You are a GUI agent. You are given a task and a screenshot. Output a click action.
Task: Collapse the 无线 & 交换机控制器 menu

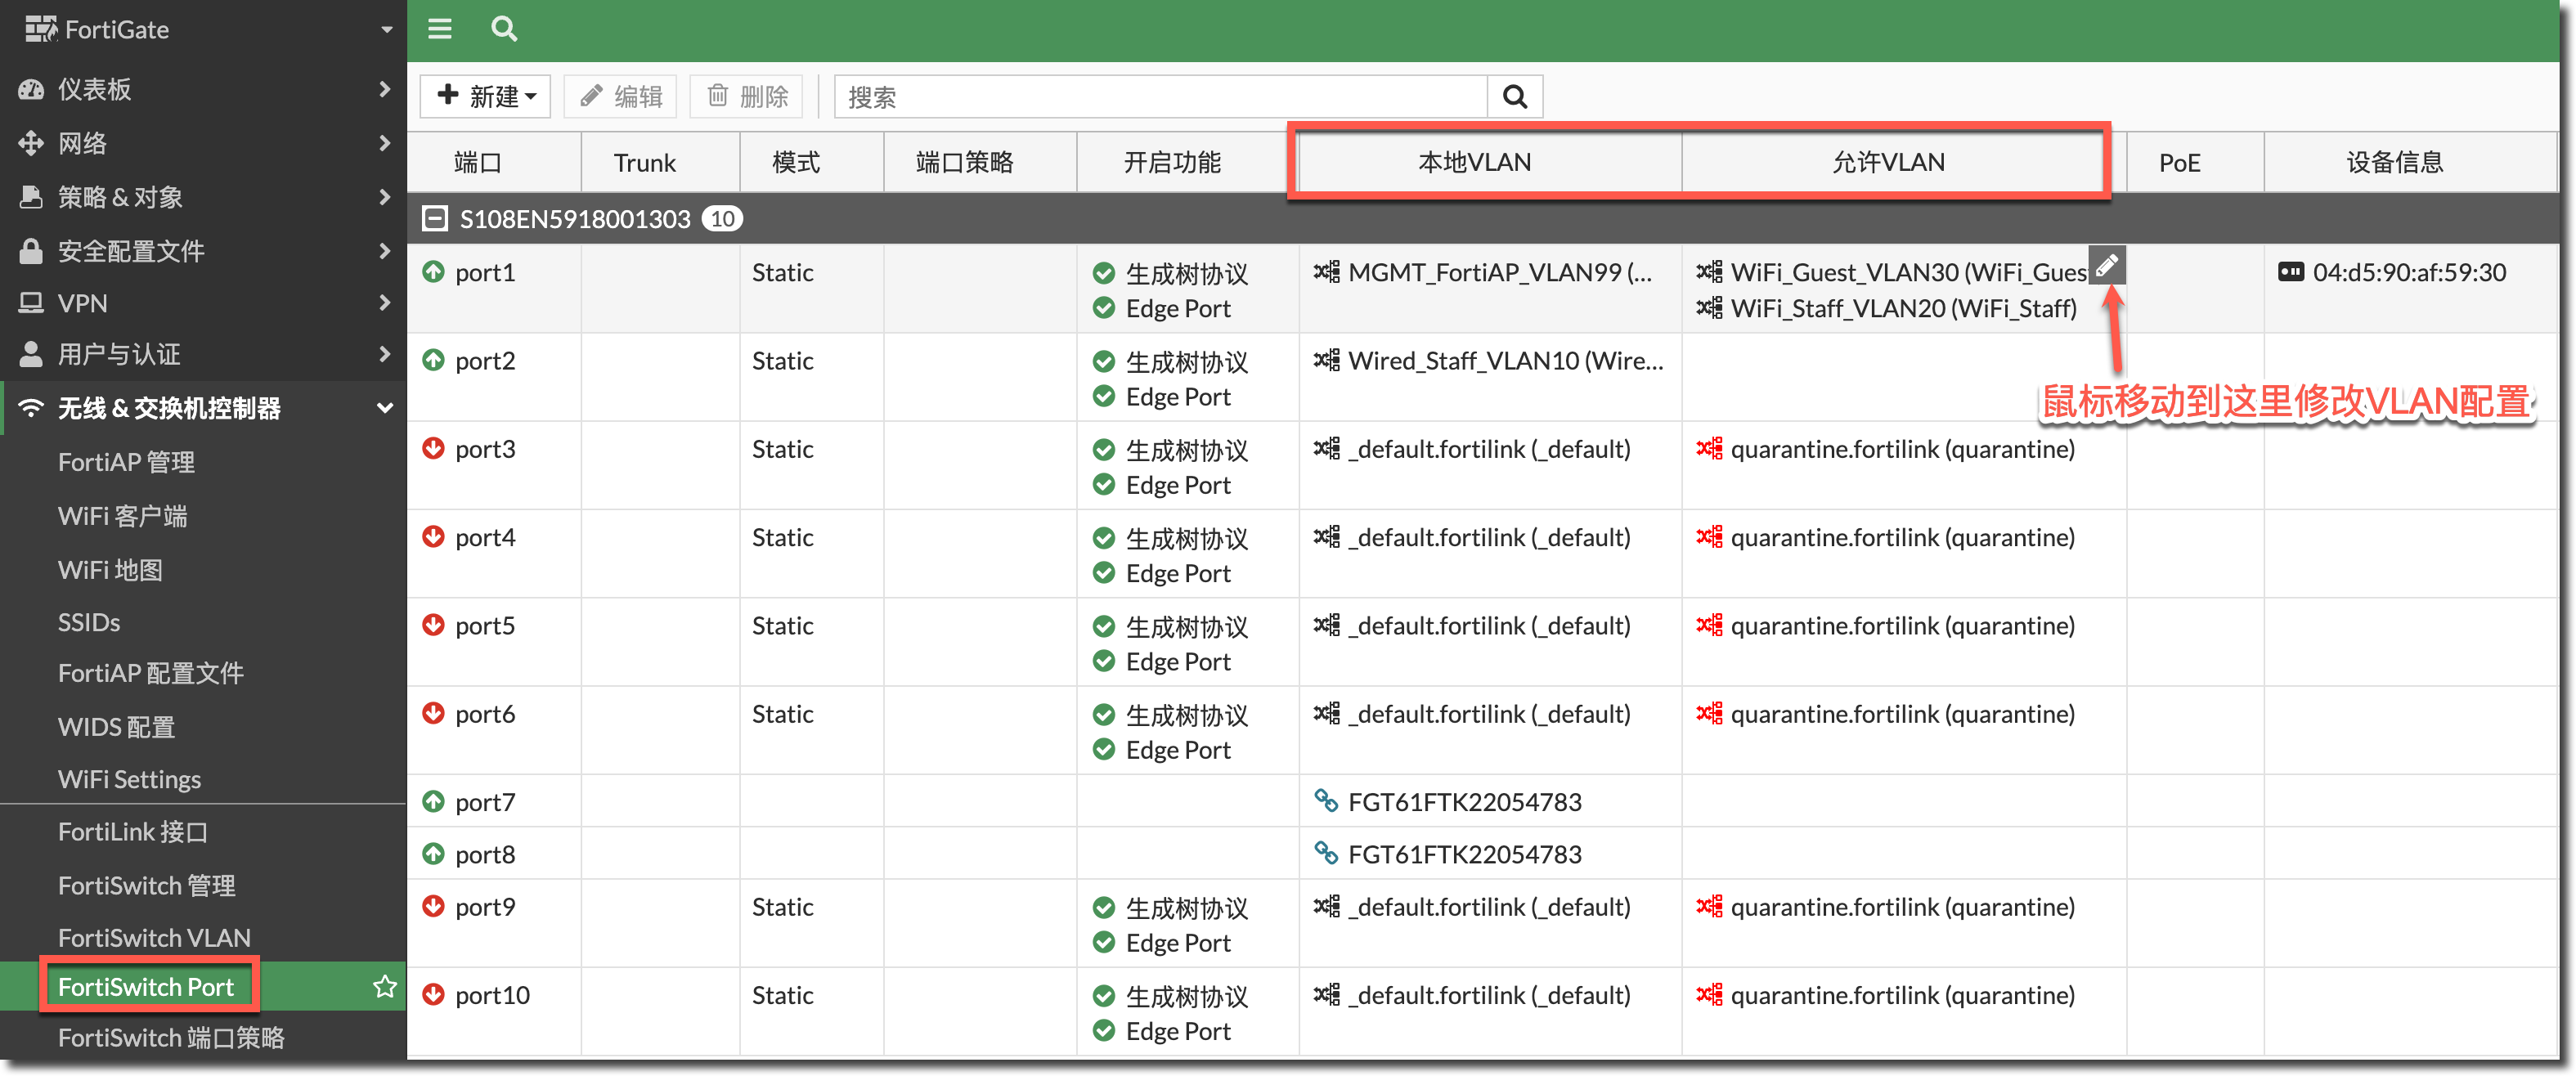[x=203, y=408]
